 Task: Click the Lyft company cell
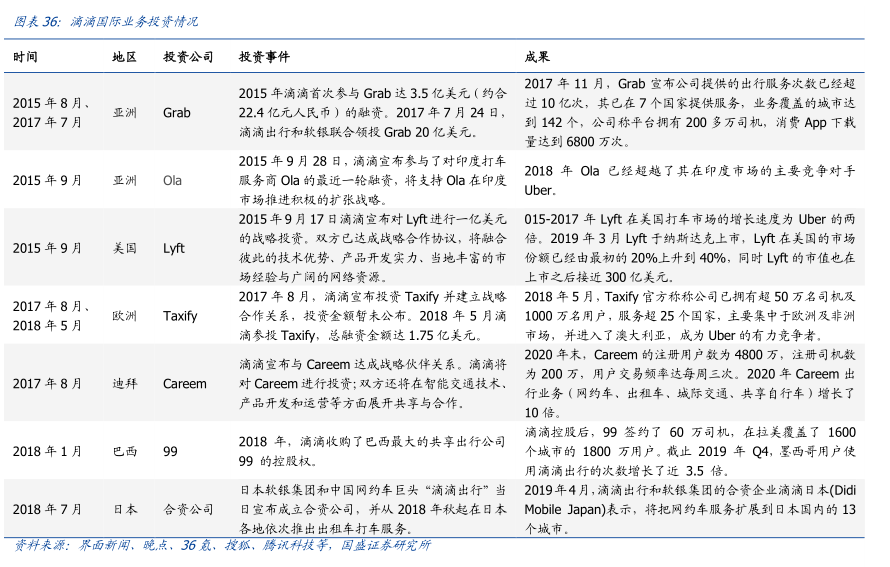pos(174,248)
